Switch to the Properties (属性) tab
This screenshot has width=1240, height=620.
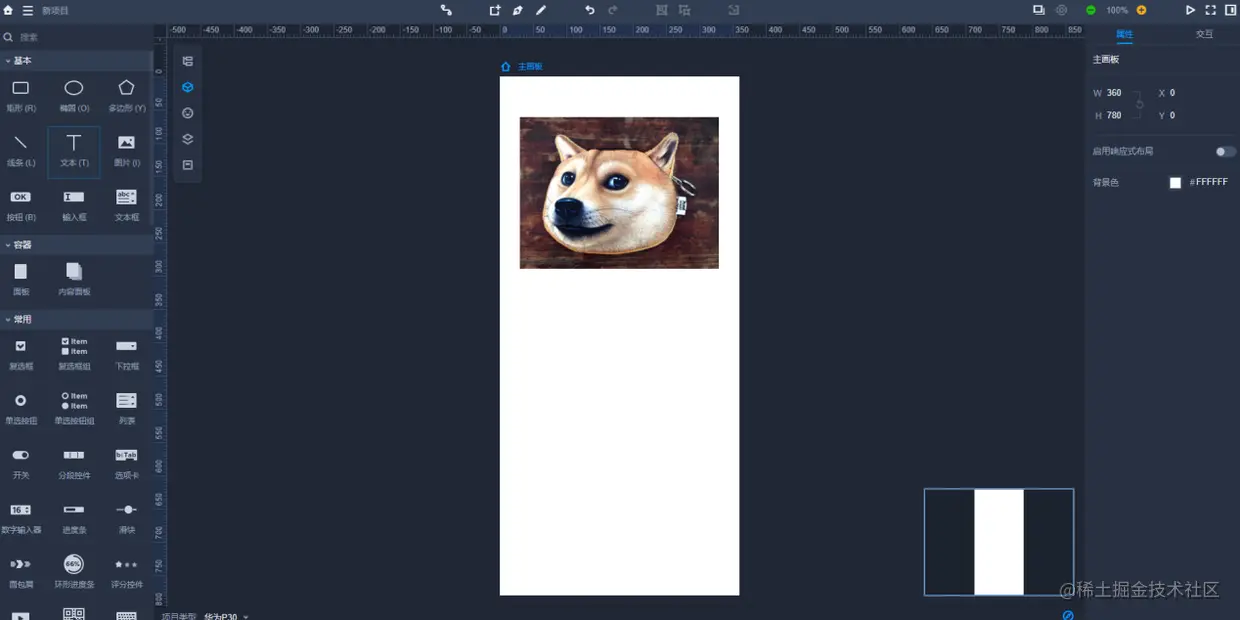pyautogui.click(x=1124, y=34)
